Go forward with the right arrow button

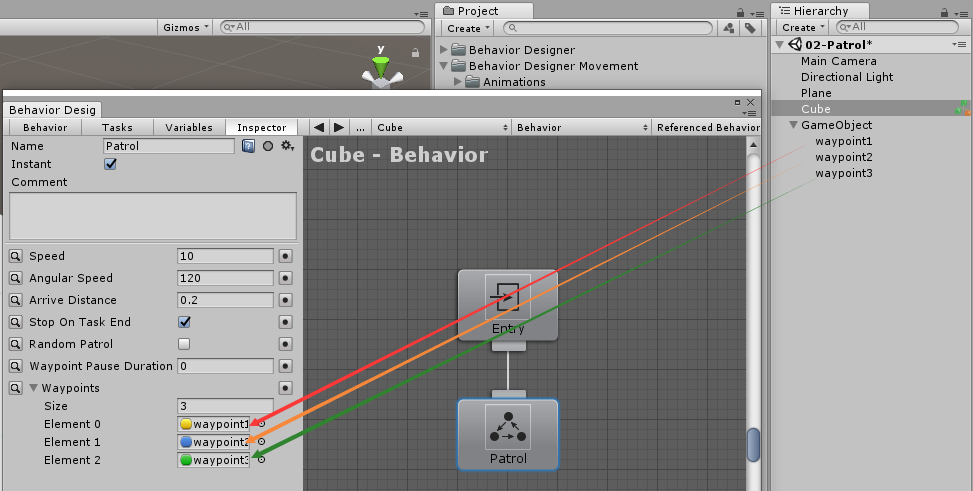339,127
